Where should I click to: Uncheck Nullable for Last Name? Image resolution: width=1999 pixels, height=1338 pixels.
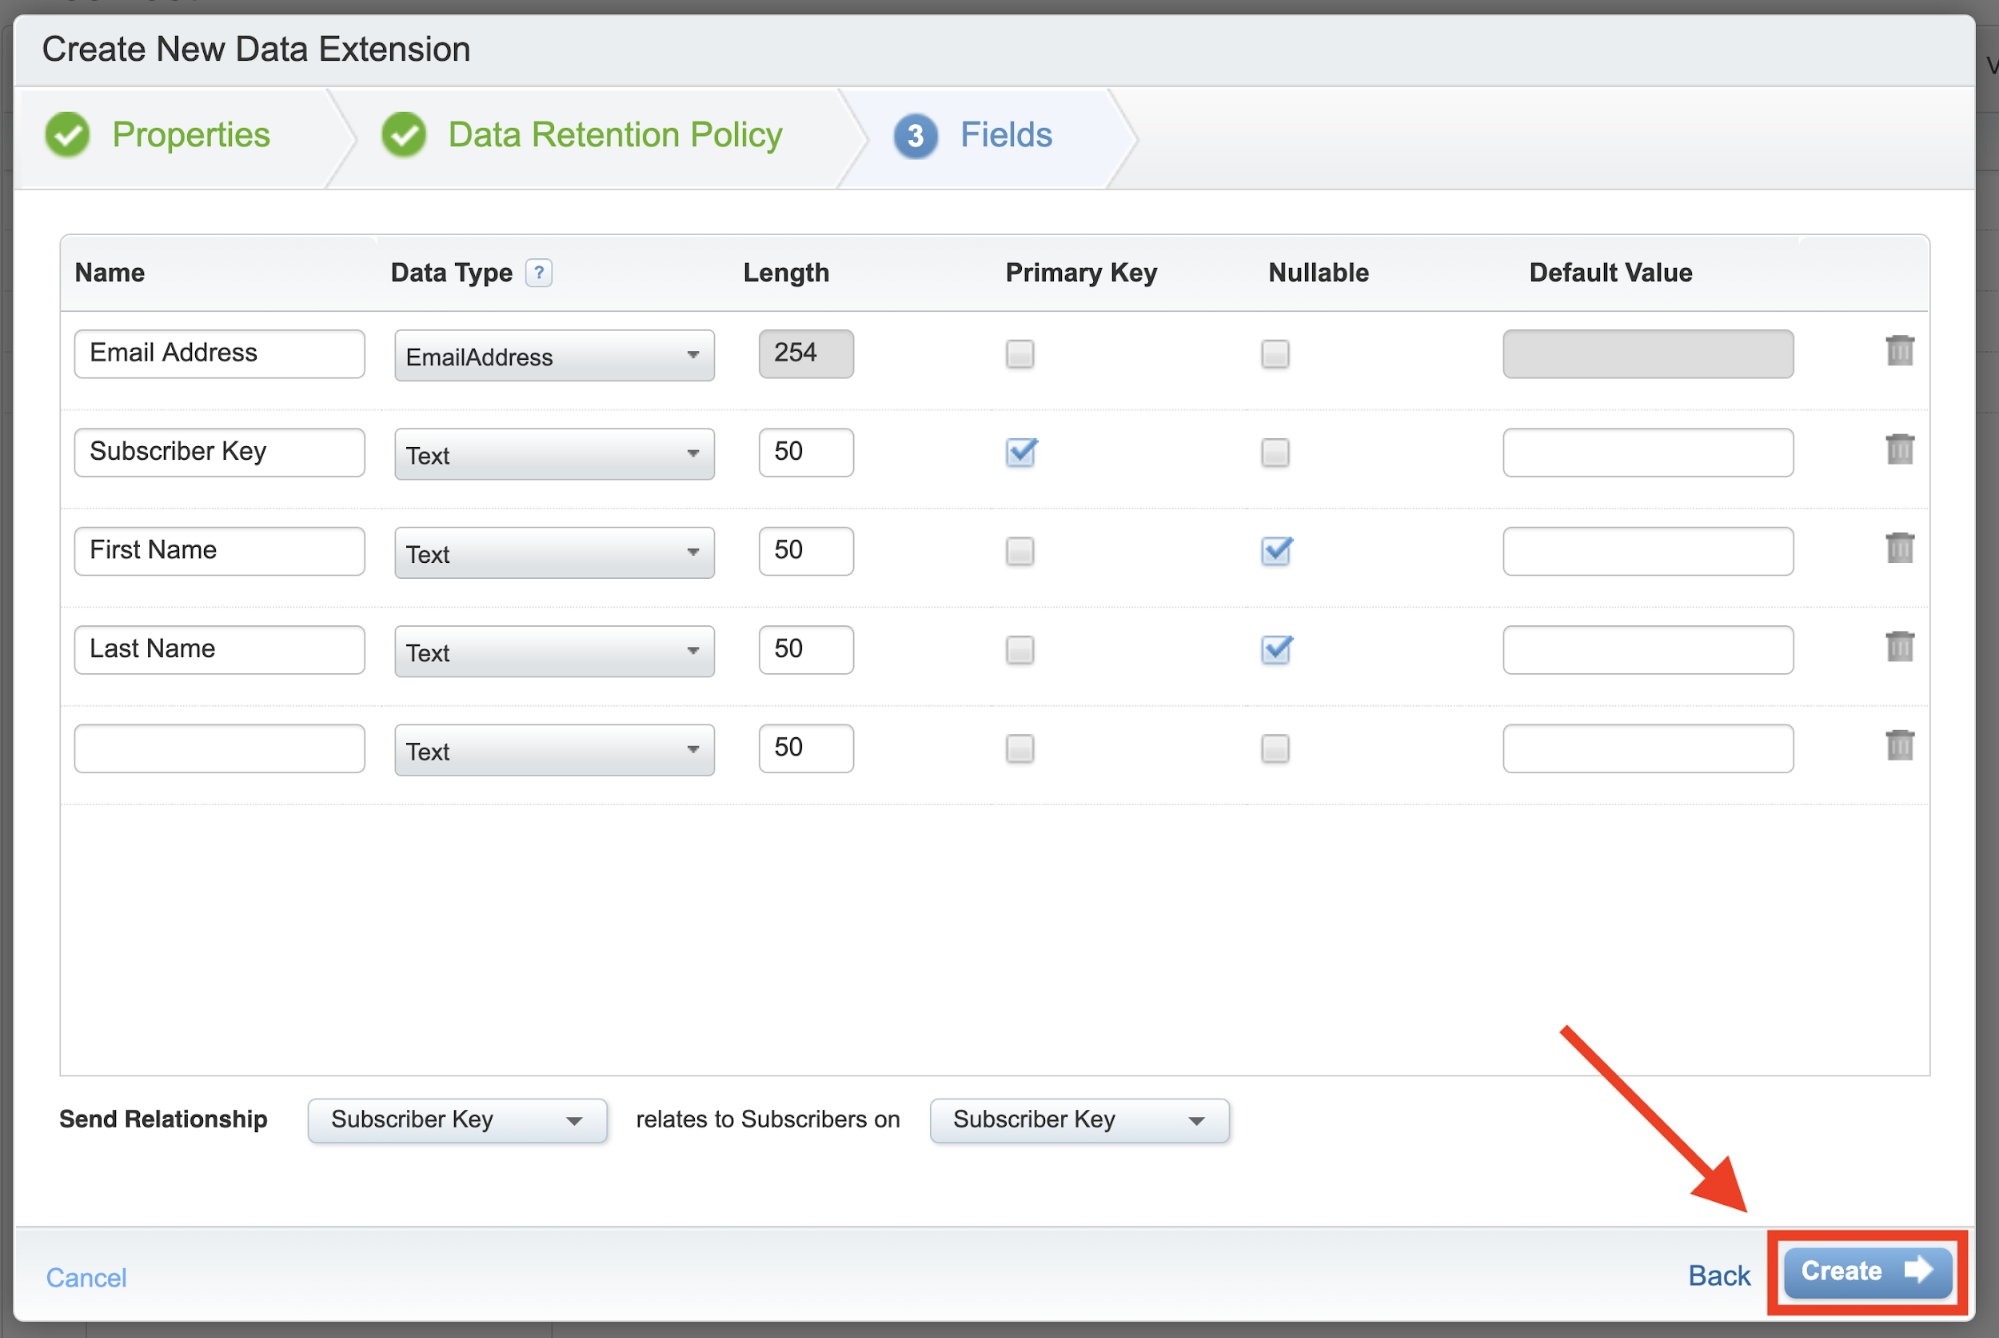1276,650
